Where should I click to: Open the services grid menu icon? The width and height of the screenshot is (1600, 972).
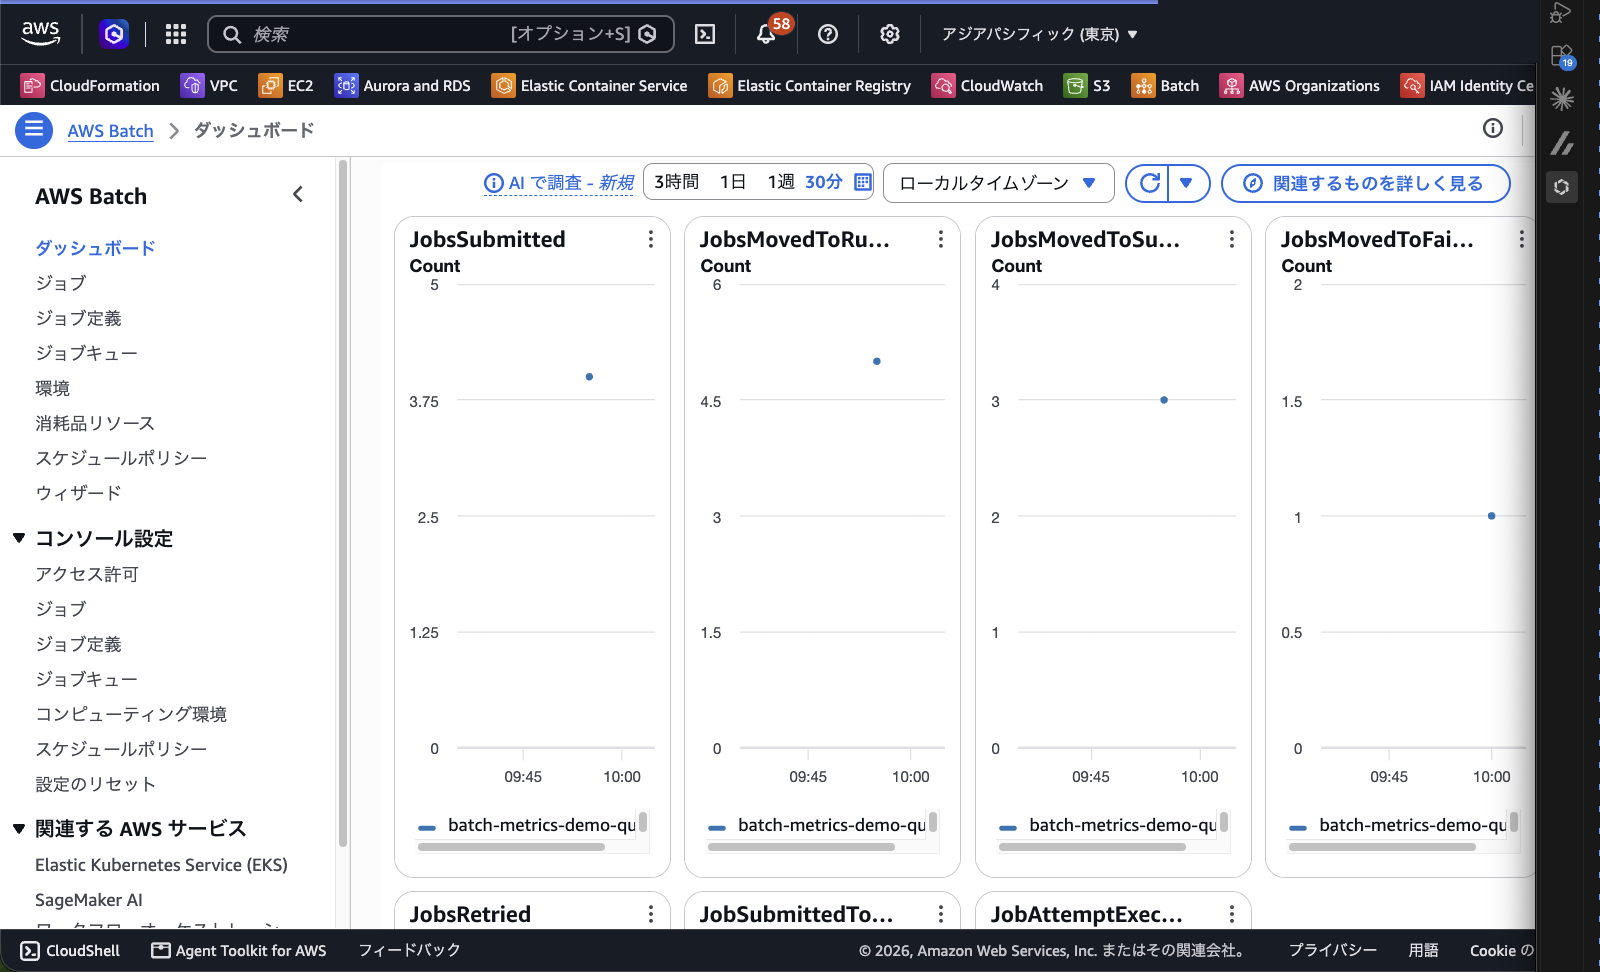click(176, 34)
